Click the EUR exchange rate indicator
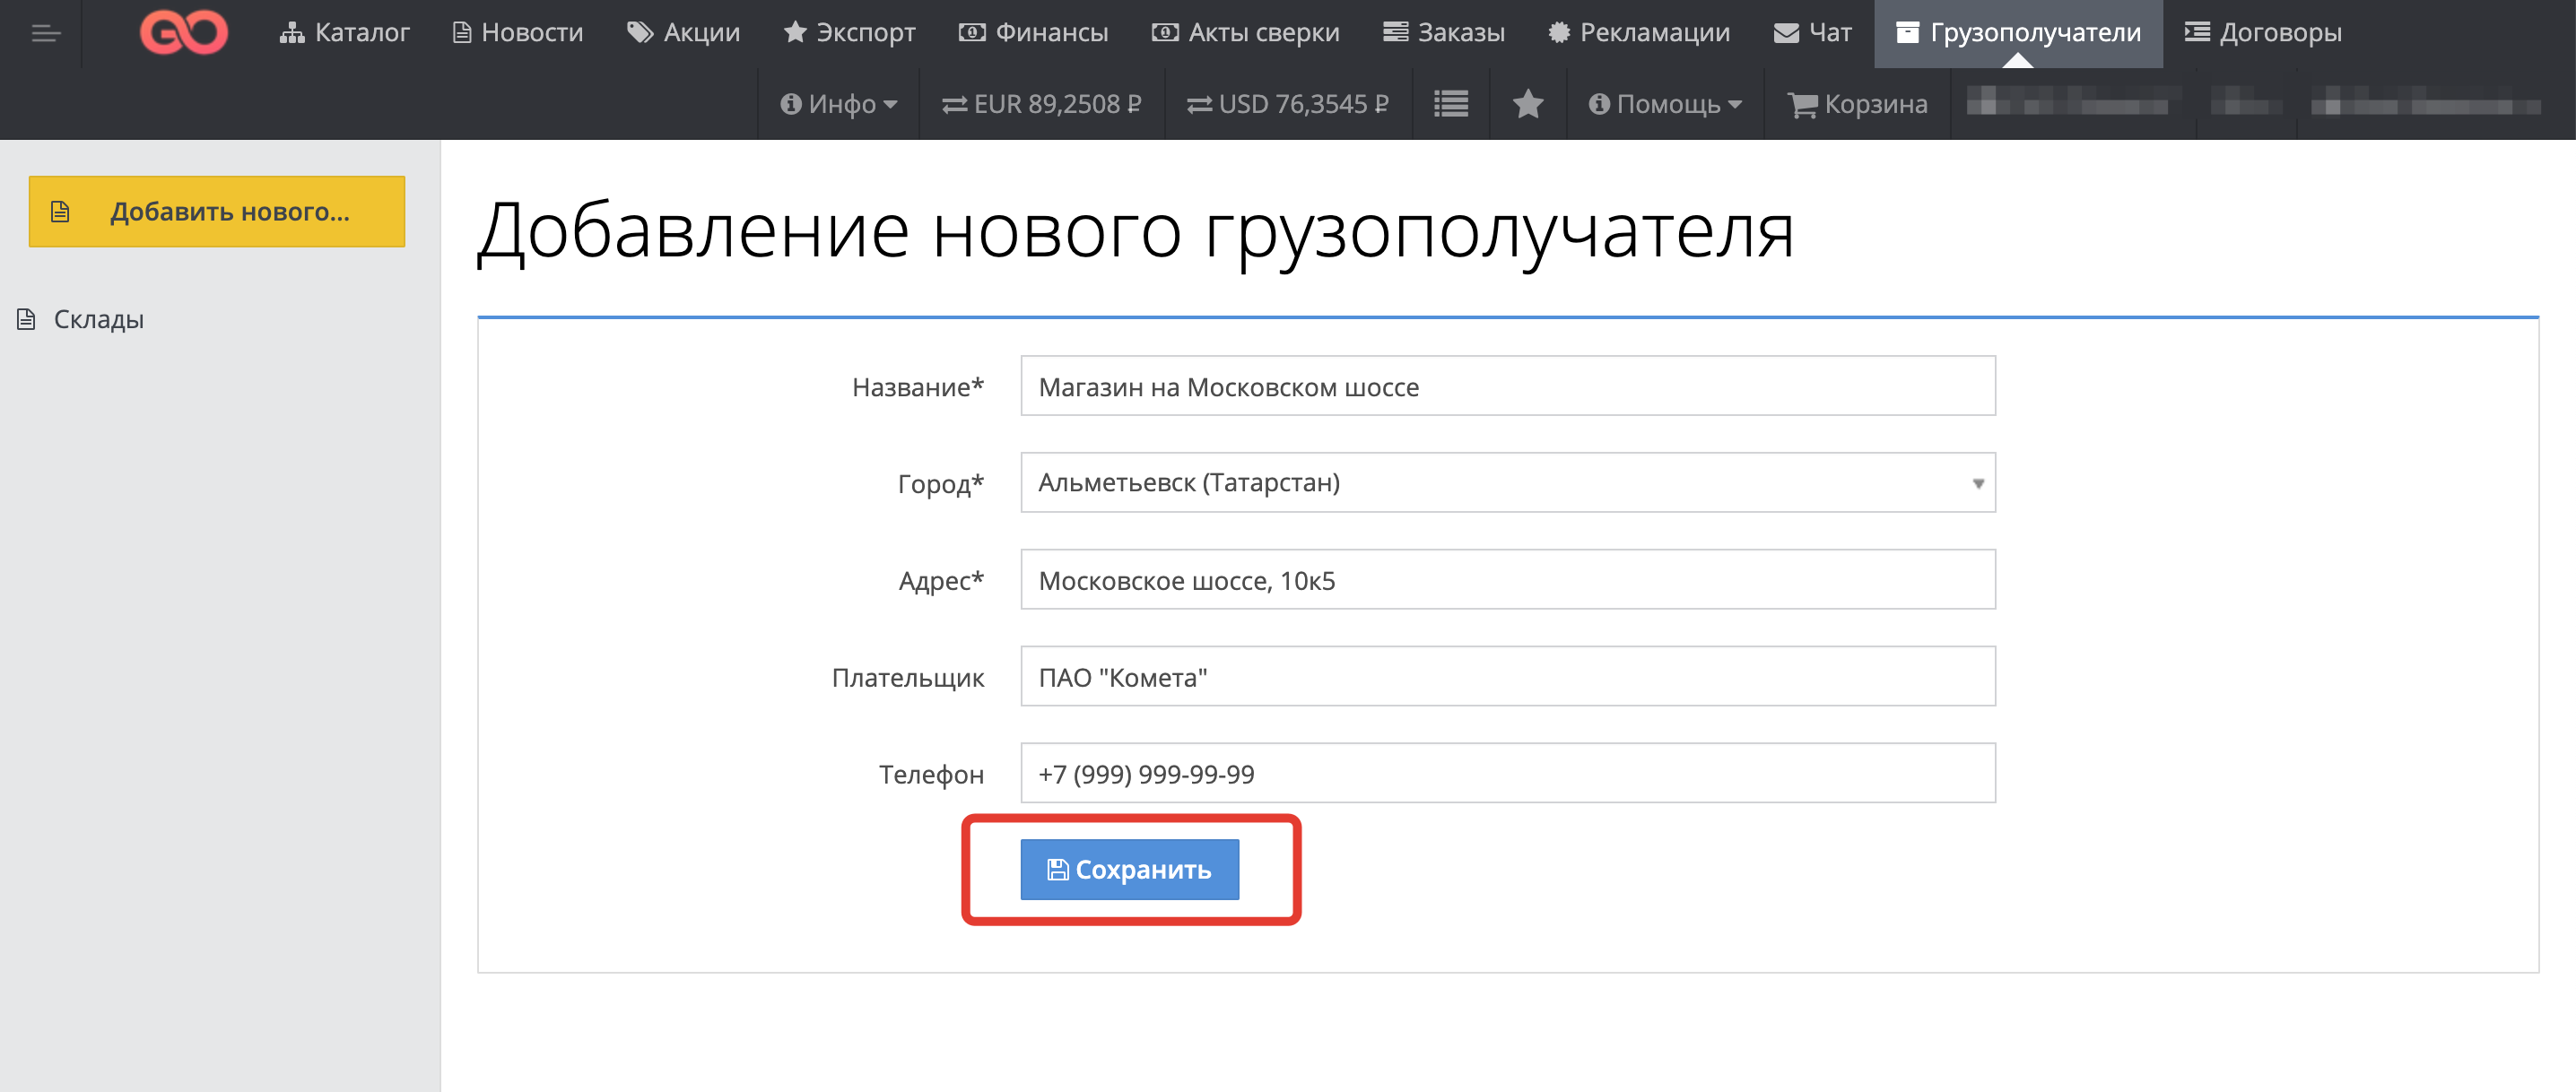The height and width of the screenshot is (1092, 2576). [x=1041, y=104]
